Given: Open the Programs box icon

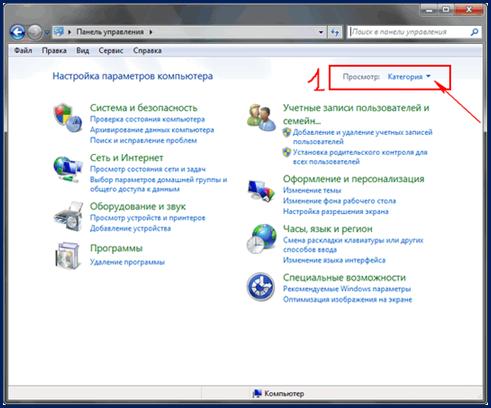Looking at the screenshot, I should pyautogui.click(x=68, y=256).
